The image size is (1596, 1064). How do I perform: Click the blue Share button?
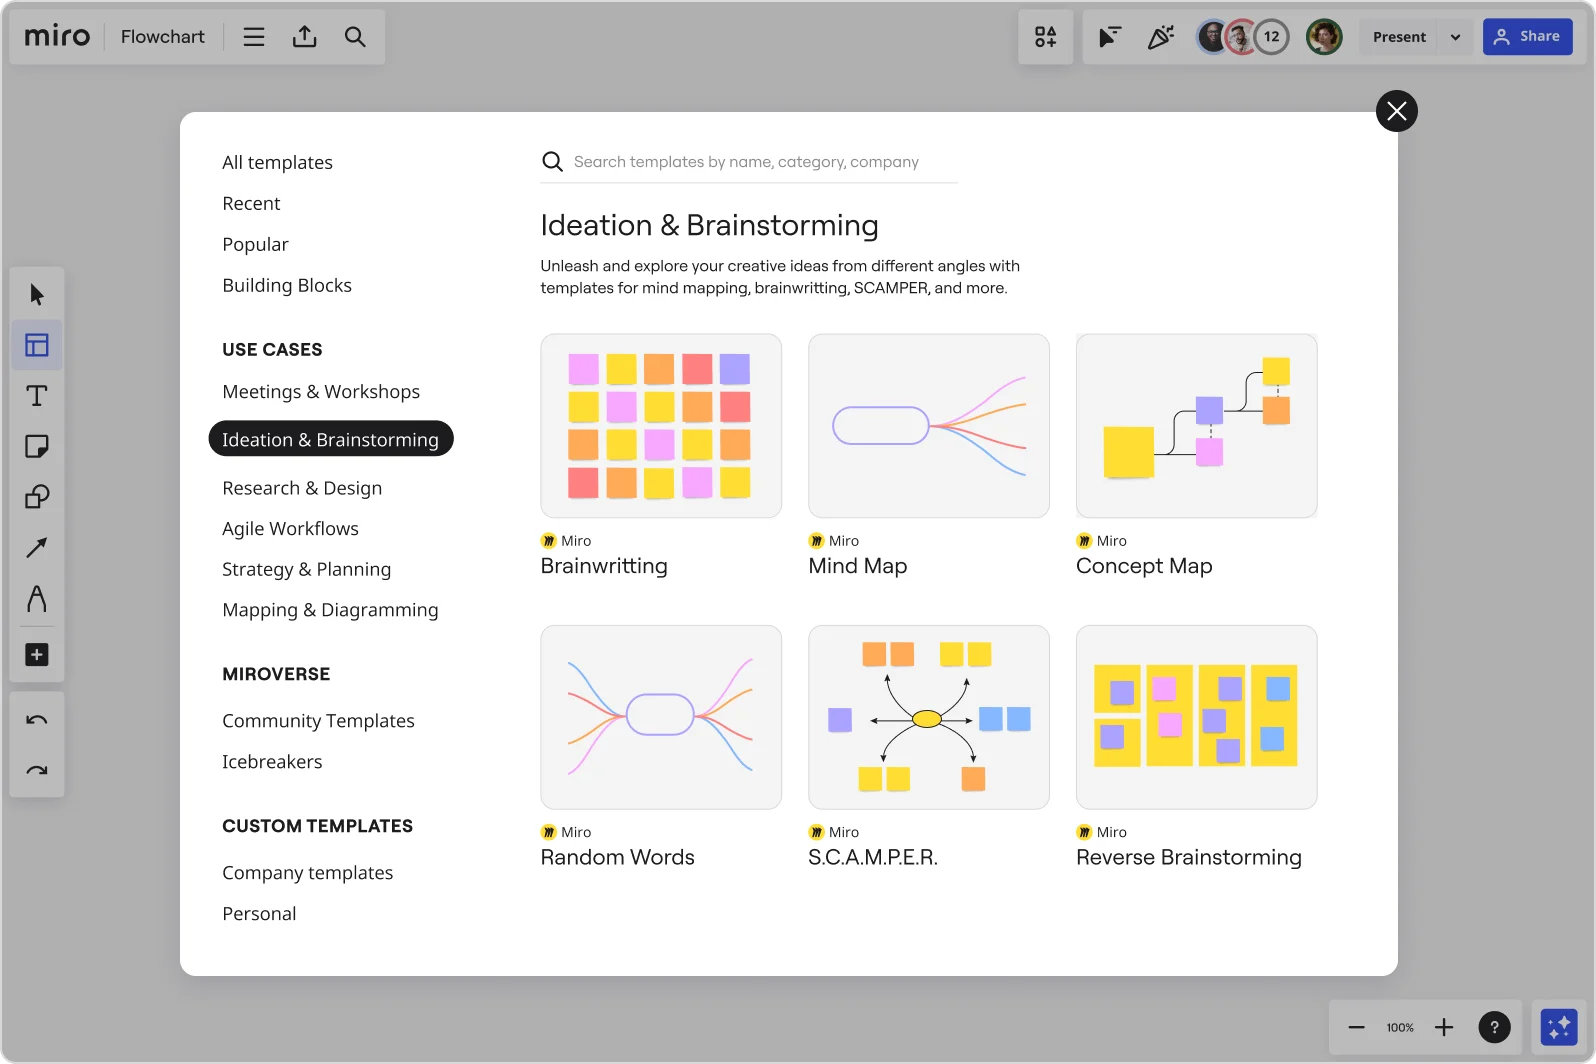click(1527, 37)
